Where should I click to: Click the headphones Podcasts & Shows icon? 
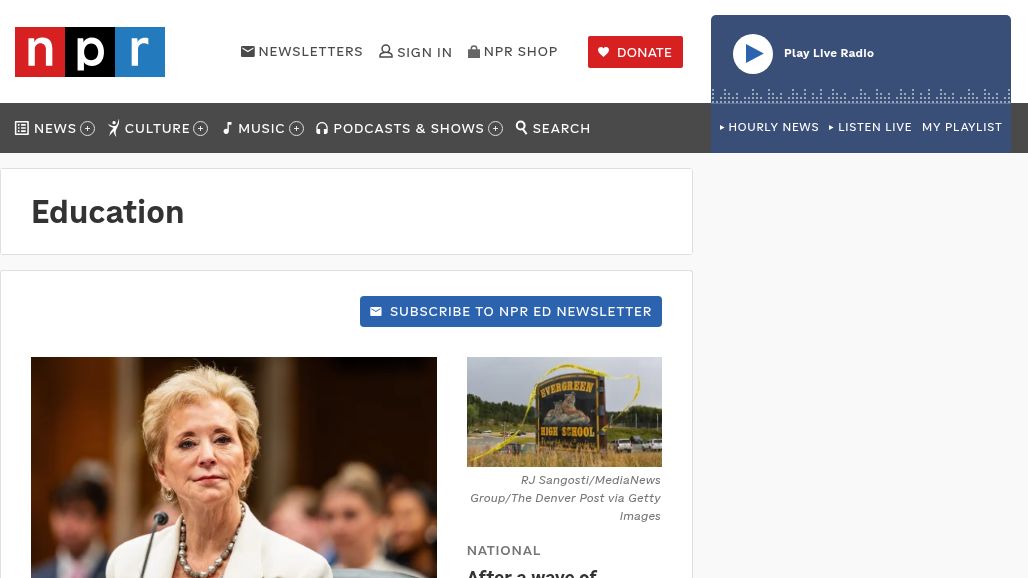(x=322, y=128)
